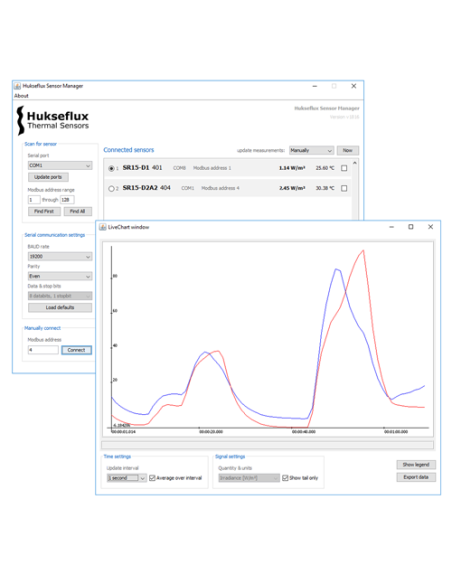Image resolution: width=452 pixels, height=584 pixels.
Task: Select the SR15-D1 sensor radio button
Action: (x=111, y=168)
